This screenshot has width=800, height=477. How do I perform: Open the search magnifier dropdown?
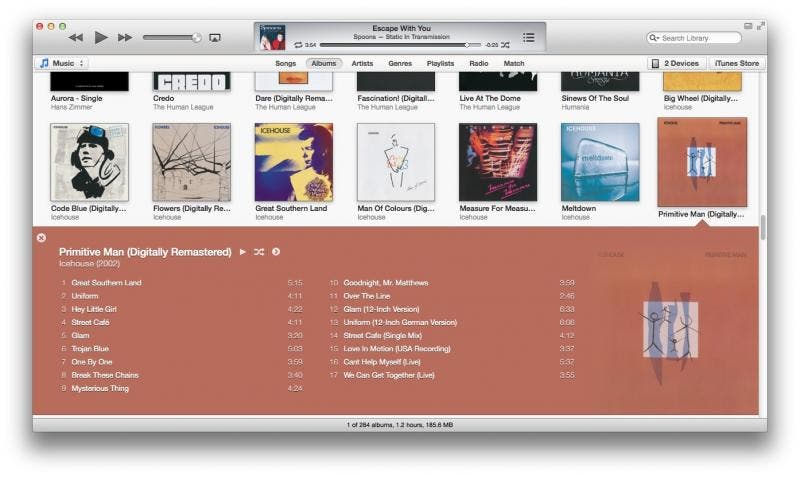click(654, 38)
